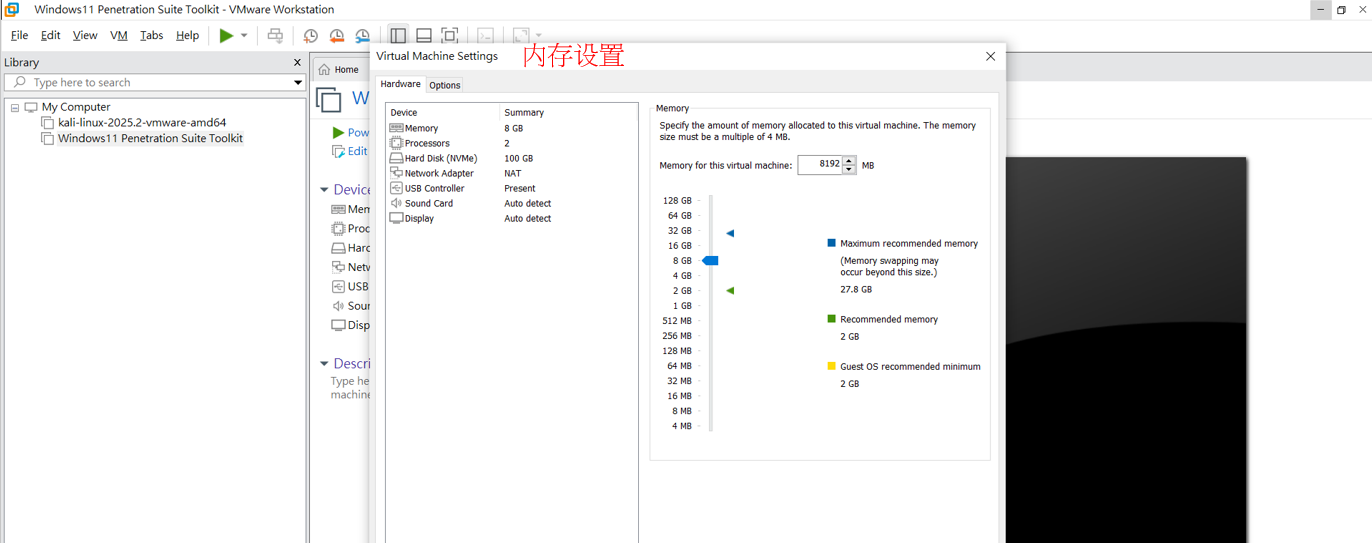Select the Sound Card device row
The width and height of the screenshot is (1372, 543).
point(511,203)
